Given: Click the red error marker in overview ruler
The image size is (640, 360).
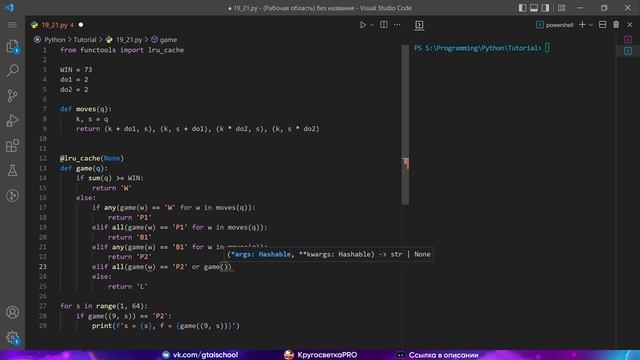Looking at the screenshot, I should click(406, 163).
